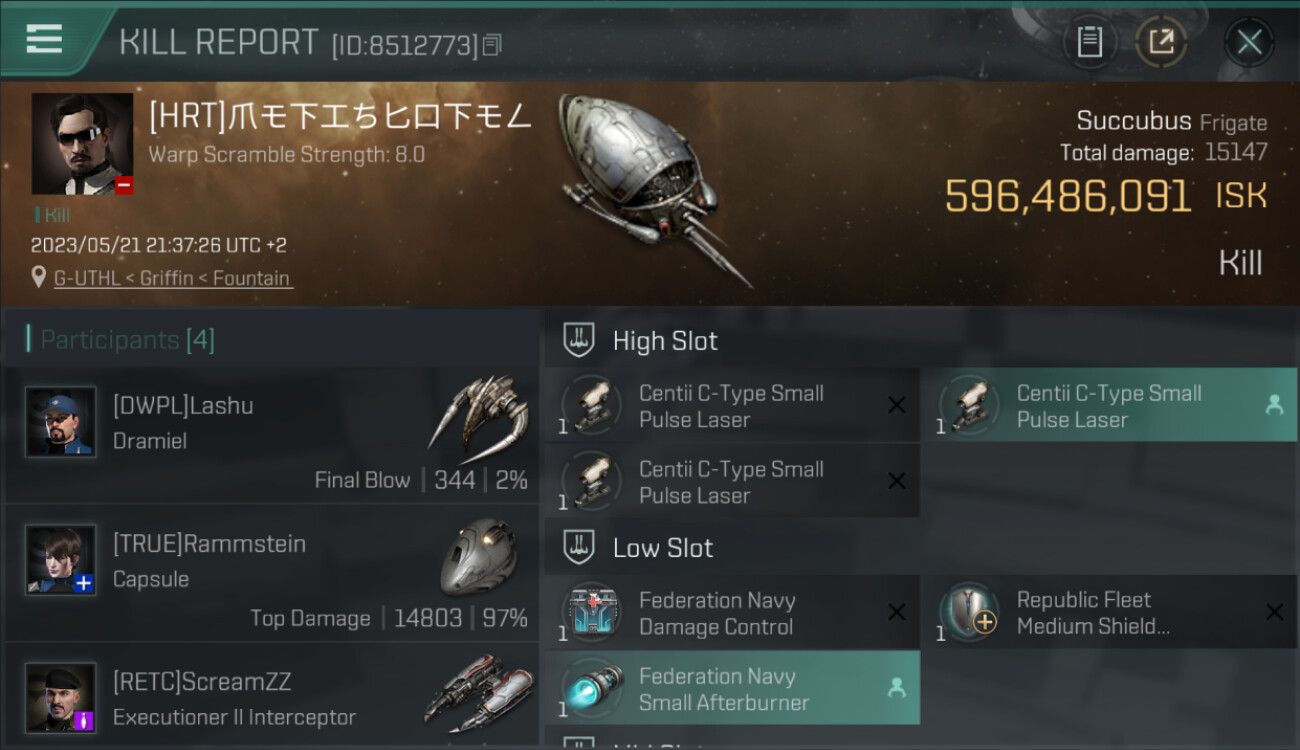1300x750 pixels.
Task: Select the Dramiel ship icon
Action: coord(478,413)
